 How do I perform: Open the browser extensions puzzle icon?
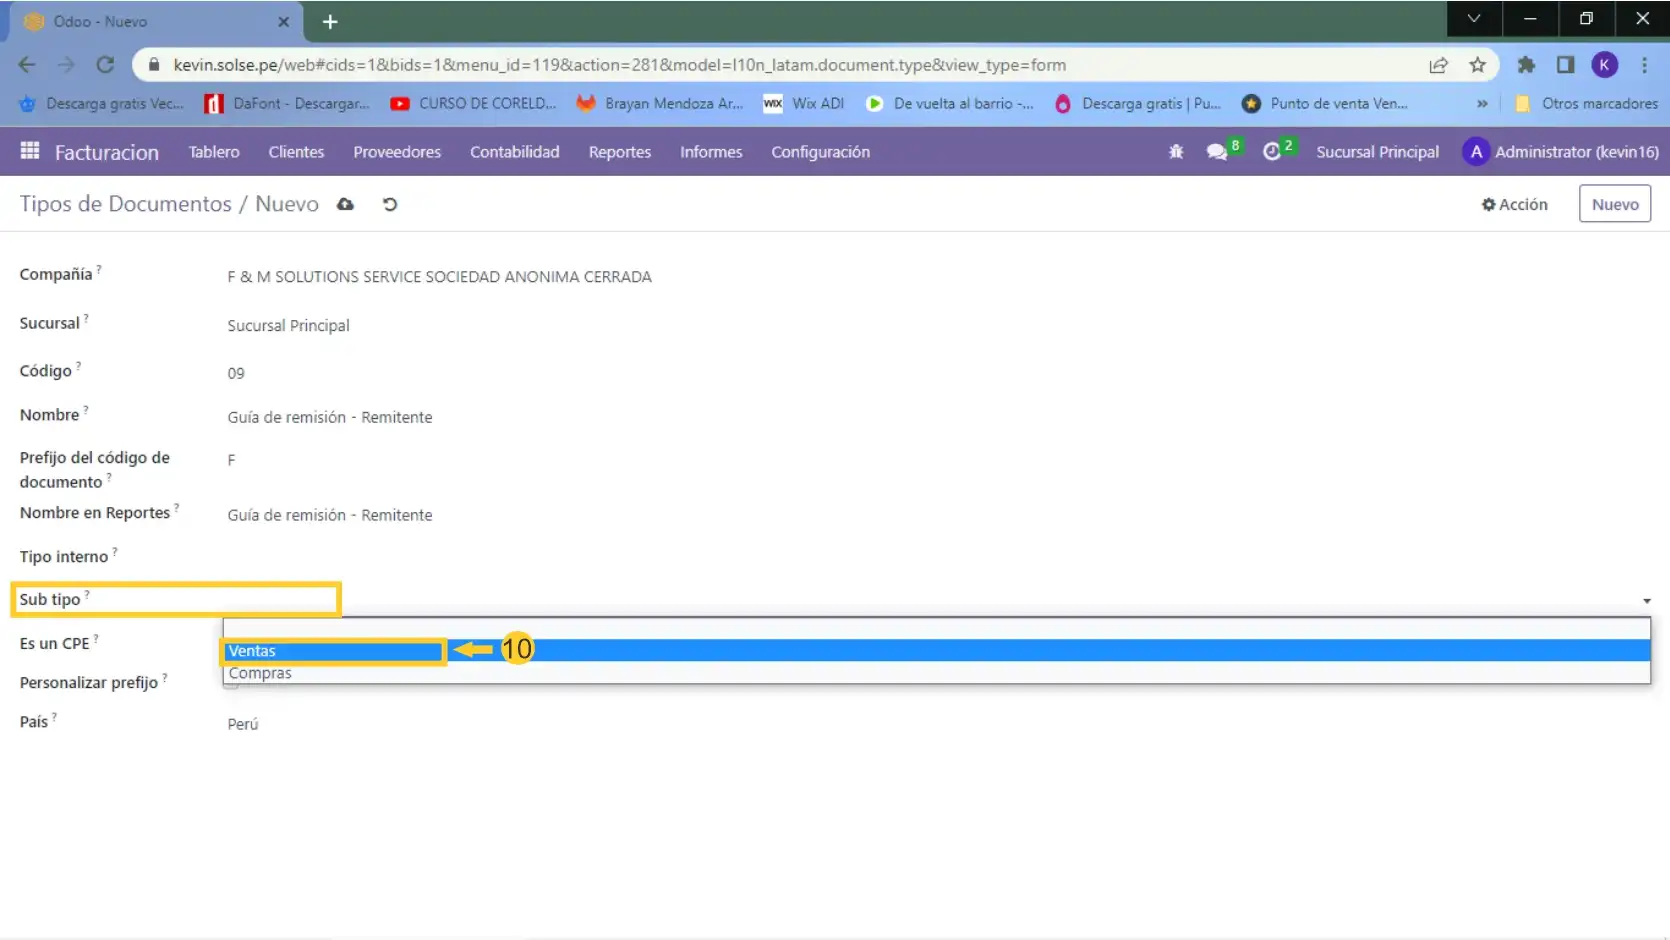(1526, 65)
